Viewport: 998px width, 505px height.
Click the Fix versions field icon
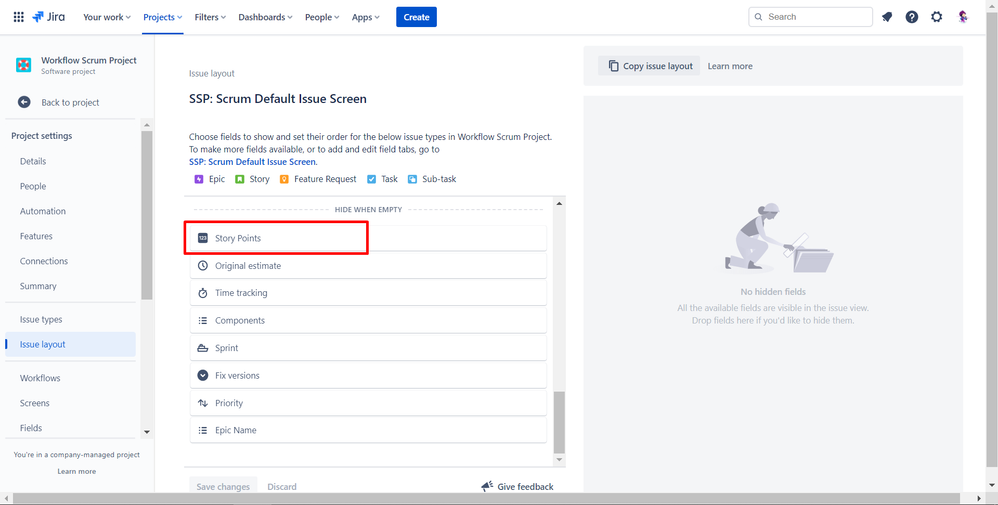[202, 375]
